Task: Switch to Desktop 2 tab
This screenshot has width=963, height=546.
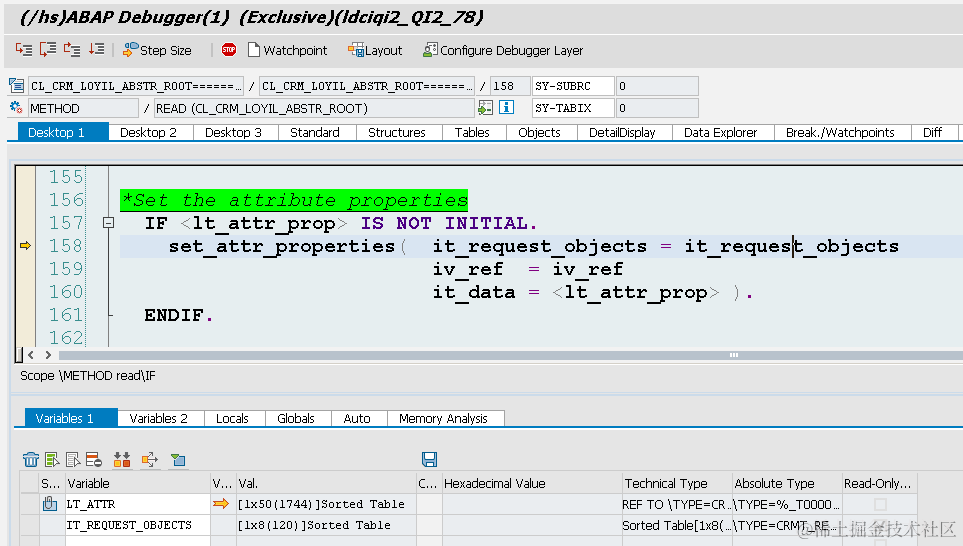Action: point(148,133)
